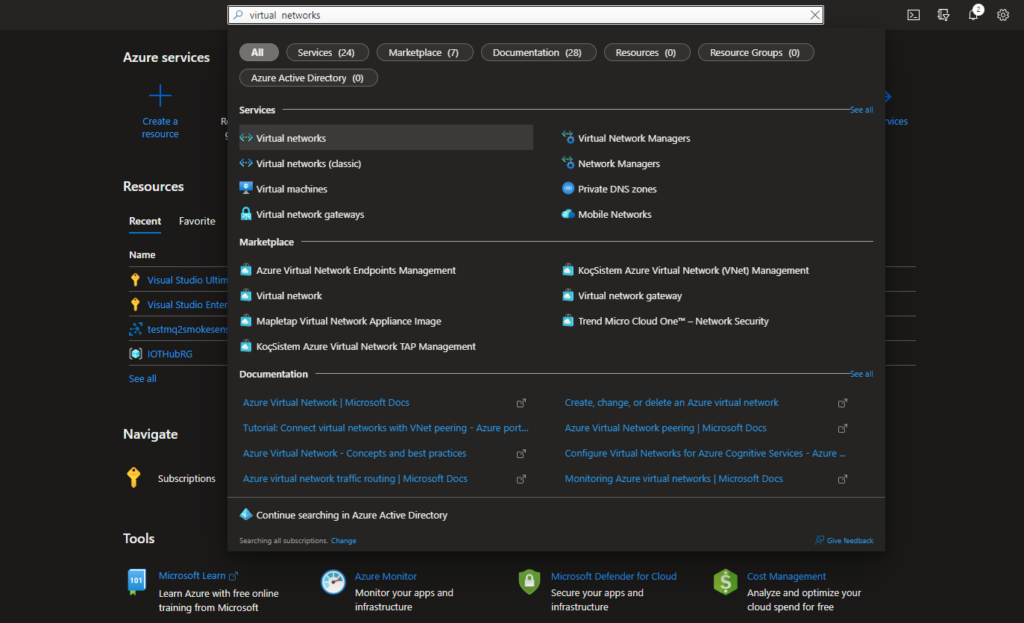Click Cost Management dollar icon
The image size is (1024, 623).
(x=725, y=582)
